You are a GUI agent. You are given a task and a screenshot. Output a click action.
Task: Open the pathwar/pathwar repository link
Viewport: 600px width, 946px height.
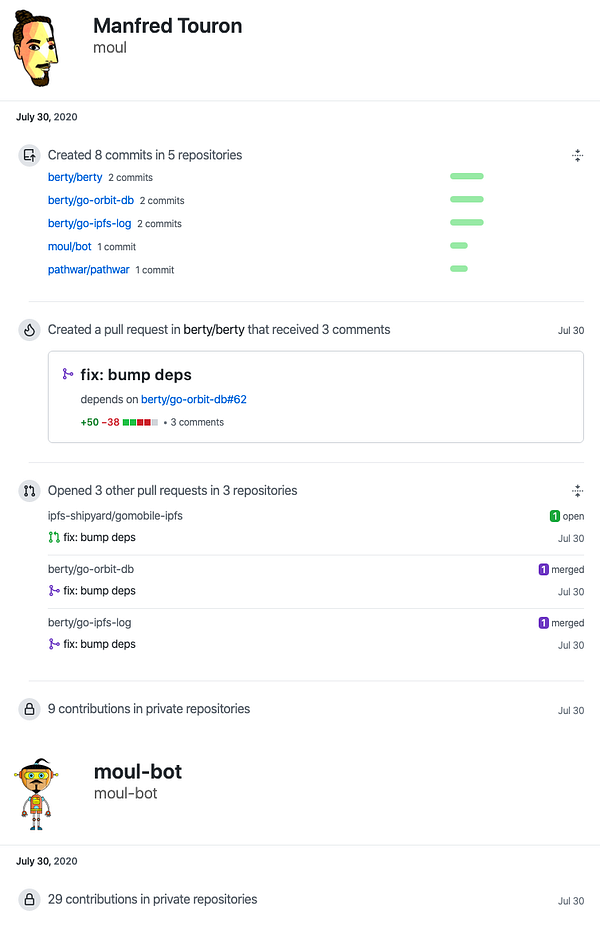88,269
